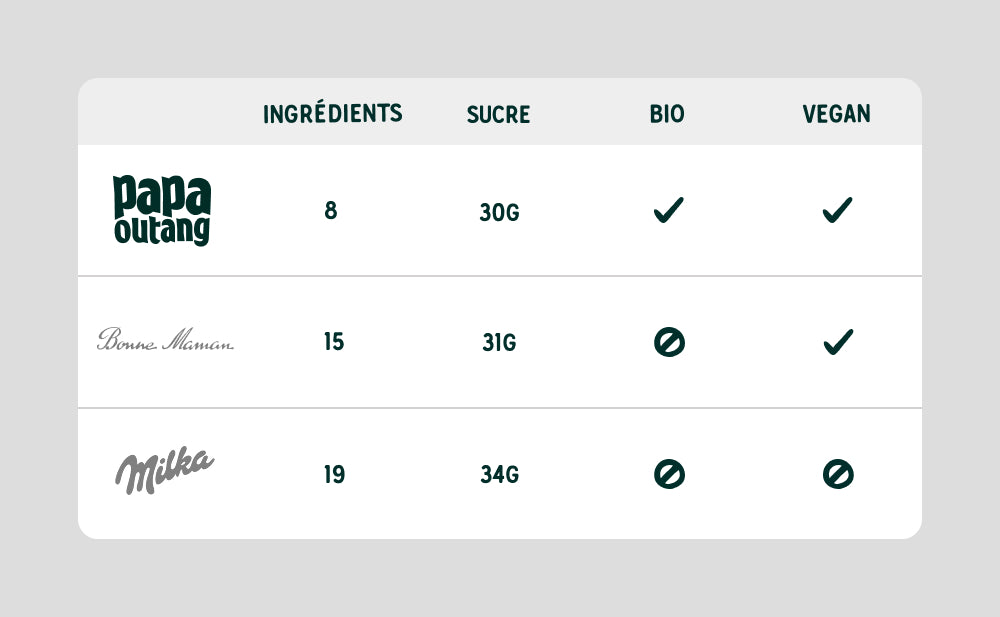Click Papa Outang's Bio checkmark
Screen dimensions: 1000x617
click(x=668, y=210)
